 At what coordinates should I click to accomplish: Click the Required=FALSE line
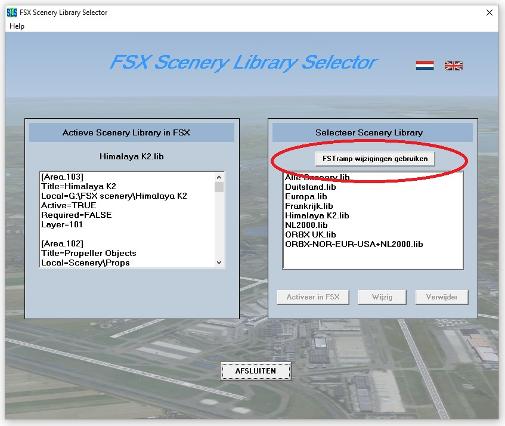tap(76, 215)
